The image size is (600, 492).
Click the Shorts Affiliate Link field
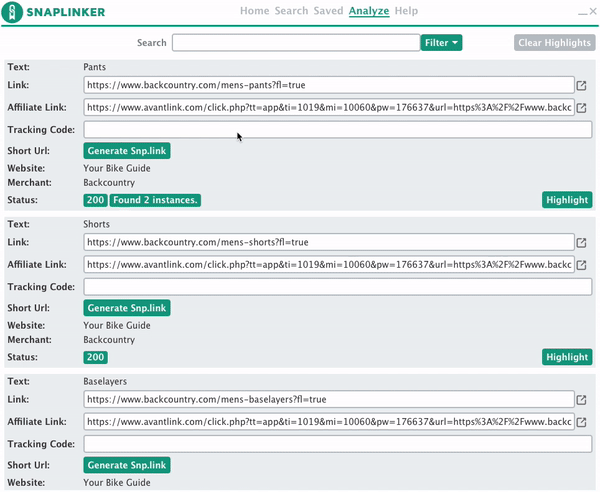[x=329, y=264]
